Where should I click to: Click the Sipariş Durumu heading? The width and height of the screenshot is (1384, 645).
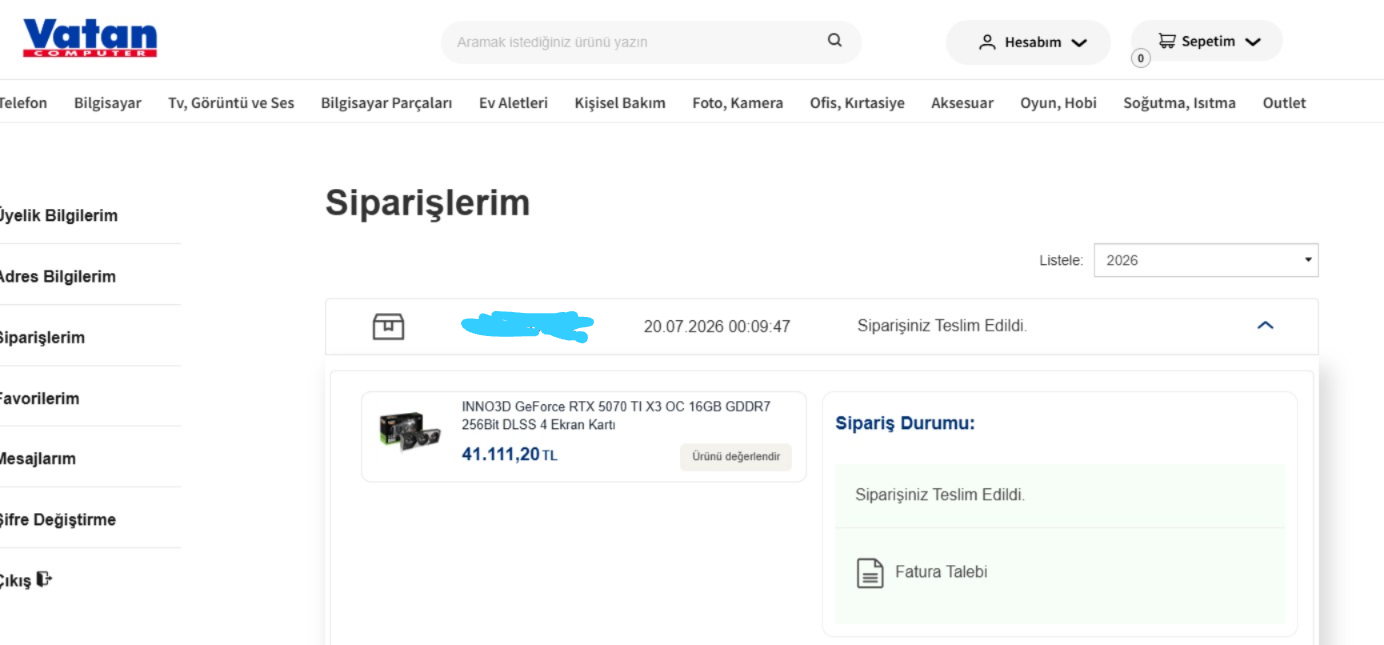point(905,423)
